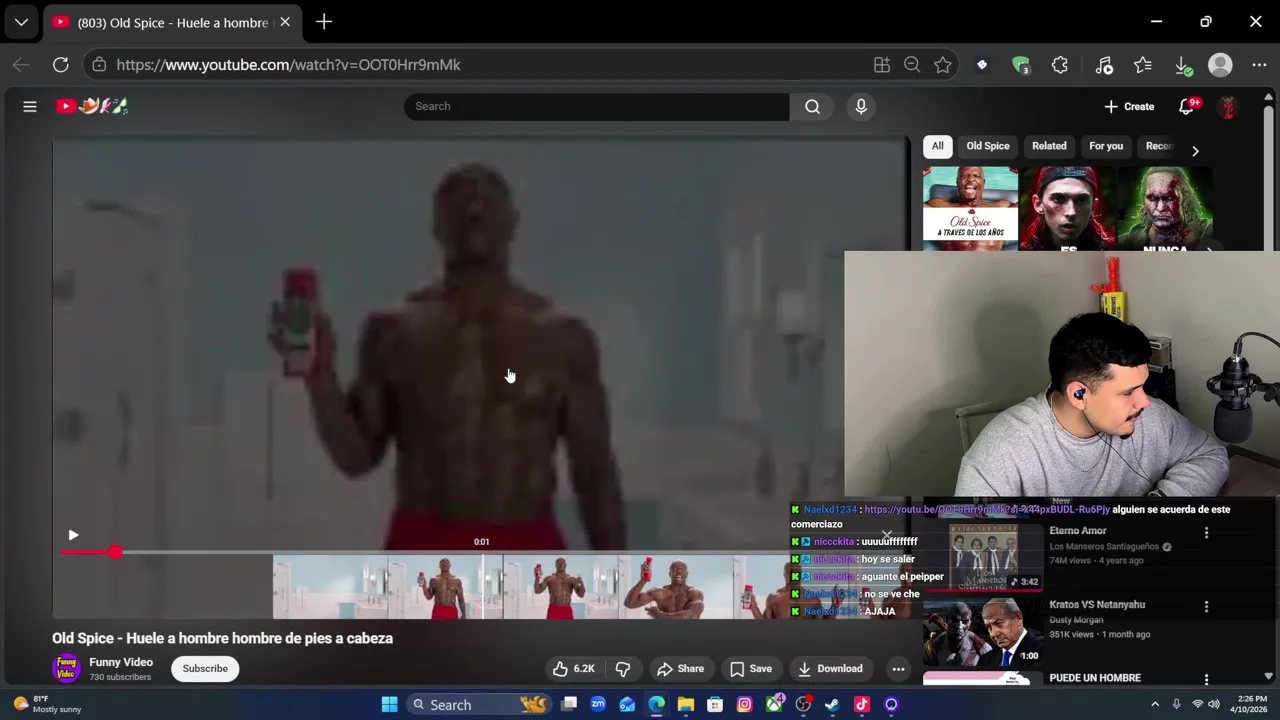Open Funny Video channel avatar
Image resolution: width=1280 pixels, height=720 pixels.
coord(66,668)
